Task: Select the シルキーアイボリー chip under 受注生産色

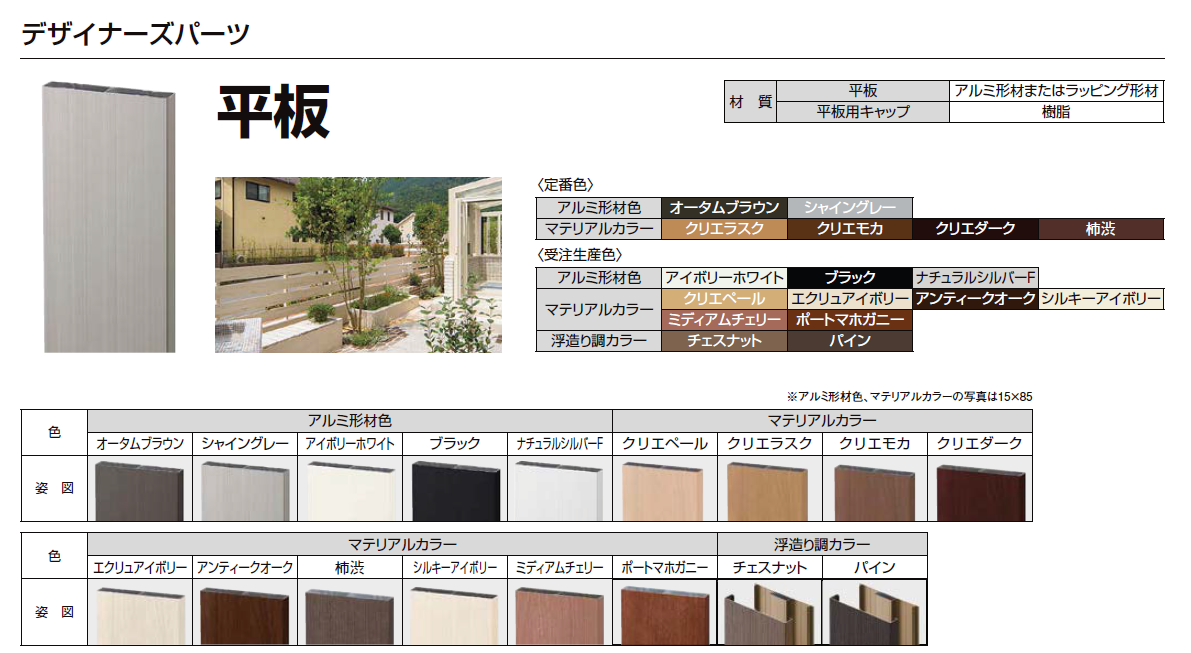Action: coord(1101,299)
